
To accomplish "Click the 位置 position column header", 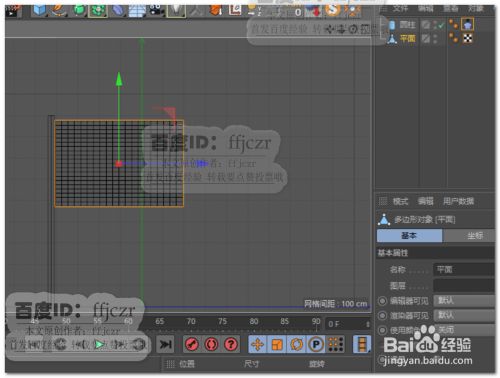I will click(187, 364).
